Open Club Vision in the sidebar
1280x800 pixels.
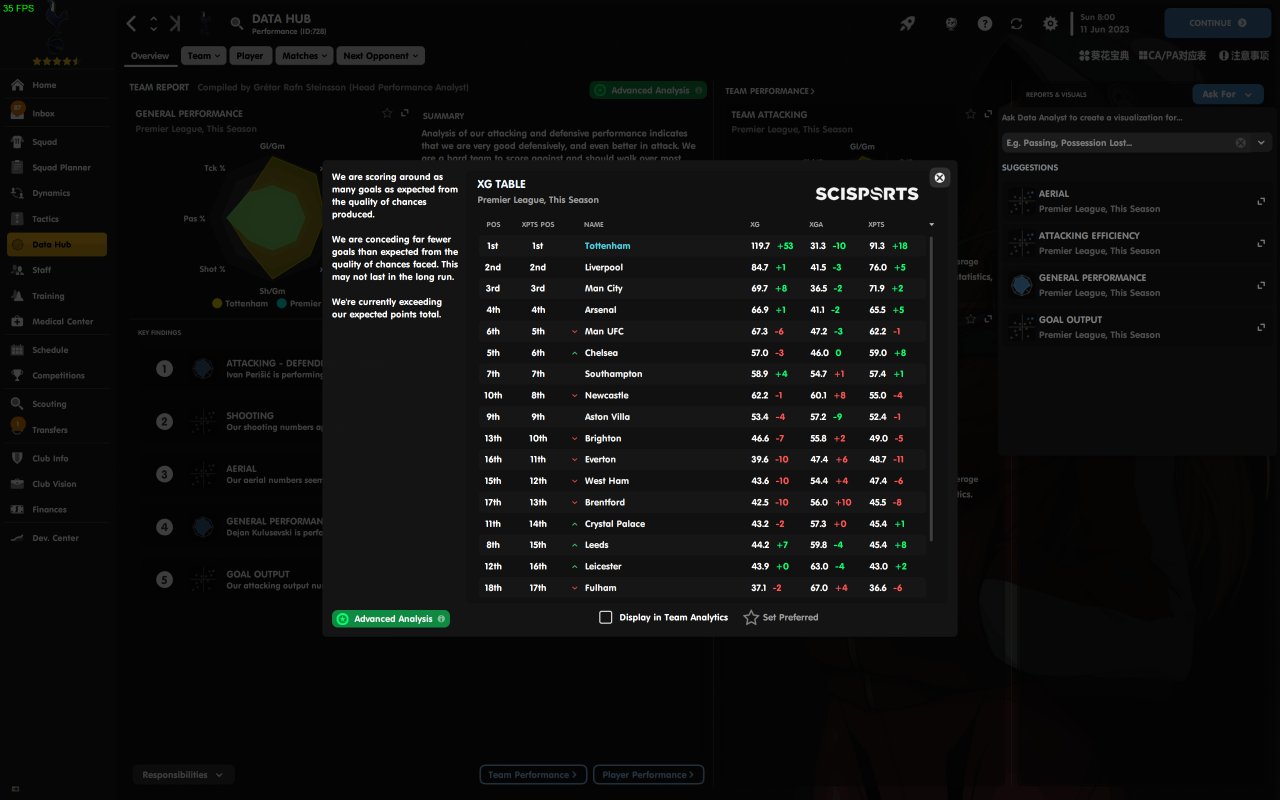[55, 484]
